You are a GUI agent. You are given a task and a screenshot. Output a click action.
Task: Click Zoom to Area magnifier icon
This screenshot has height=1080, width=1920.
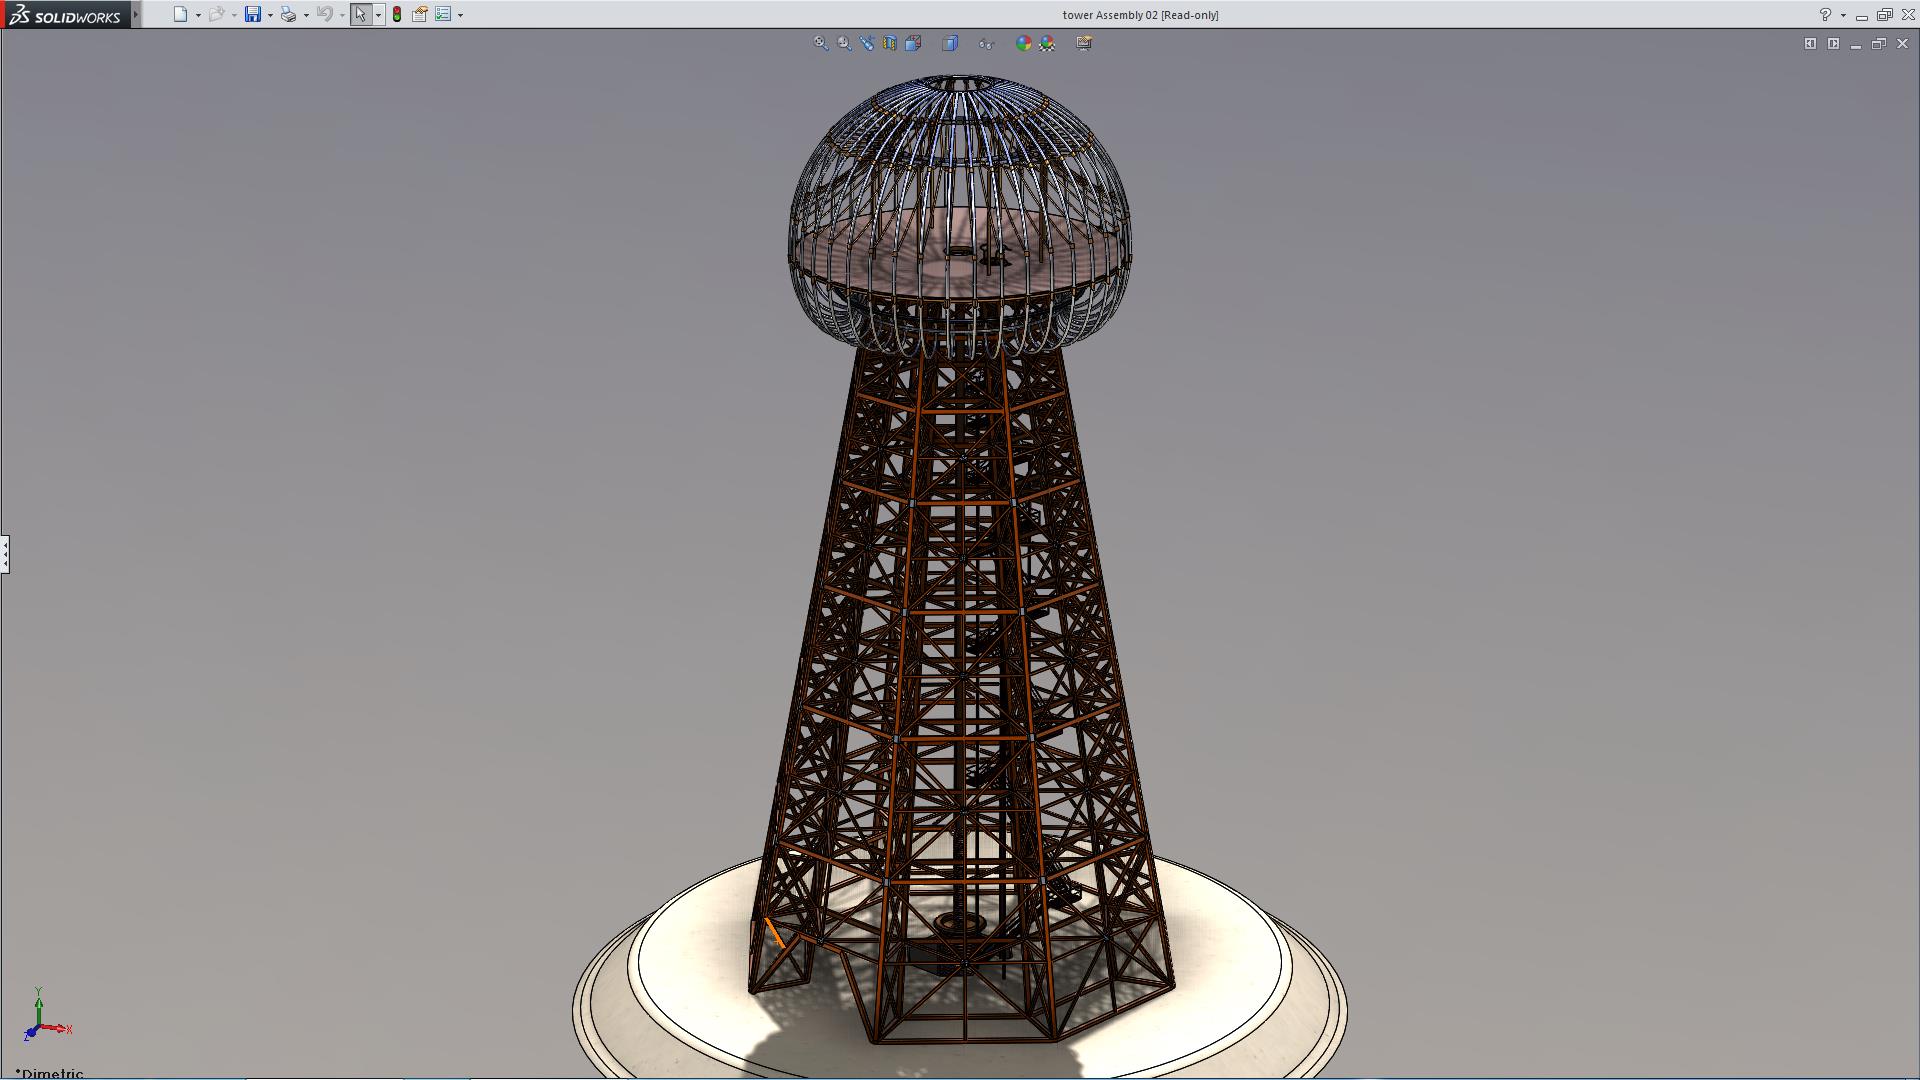[x=844, y=43]
